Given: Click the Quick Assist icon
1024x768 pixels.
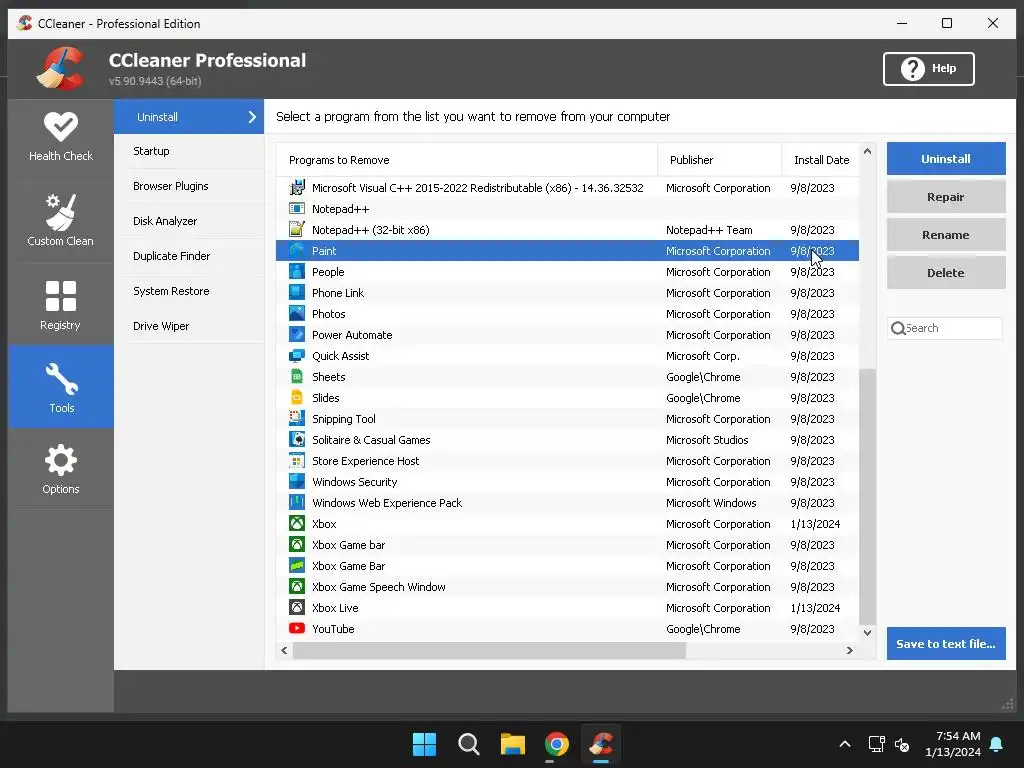Looking at the screenshot, I should [x=296, y=356].
